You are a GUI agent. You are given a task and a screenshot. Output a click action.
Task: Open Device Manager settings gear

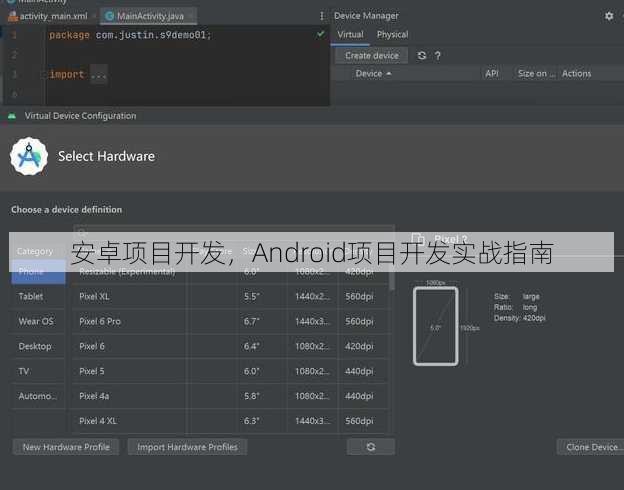pyautogui.click(x=609, y=16)
